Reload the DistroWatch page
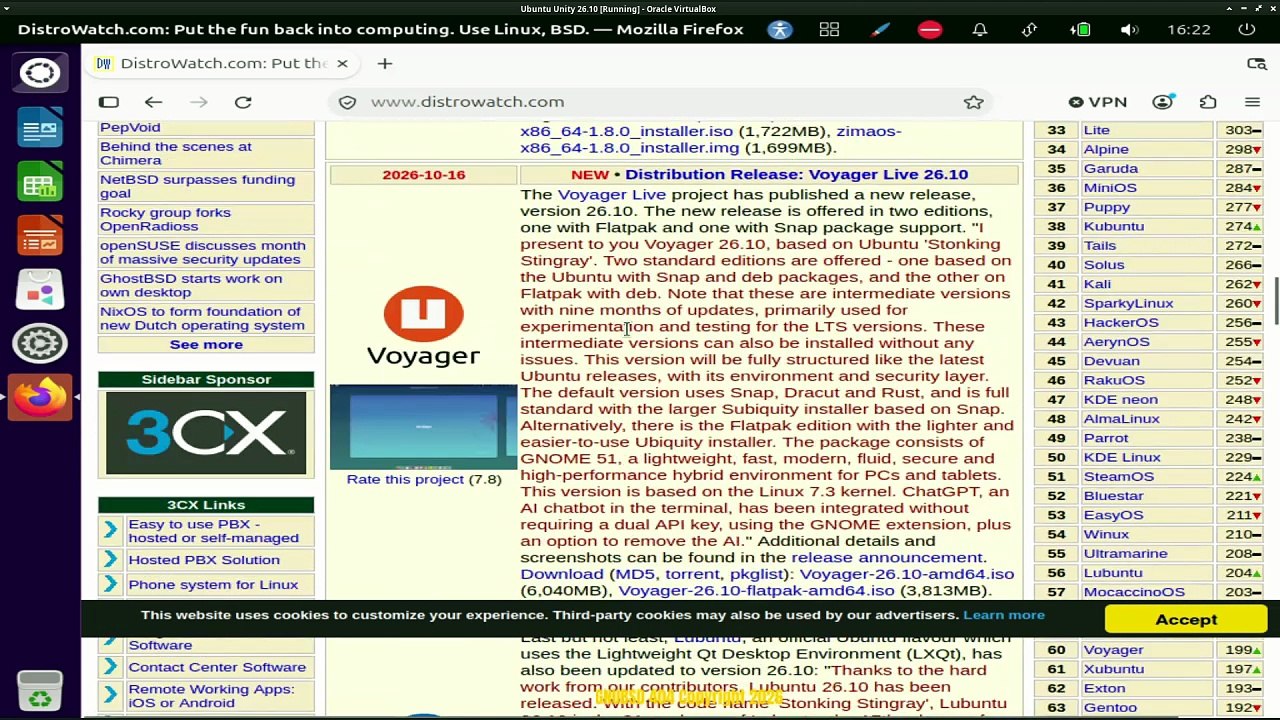The height and width of the screenshot is (720, 1280). (243, 102)
